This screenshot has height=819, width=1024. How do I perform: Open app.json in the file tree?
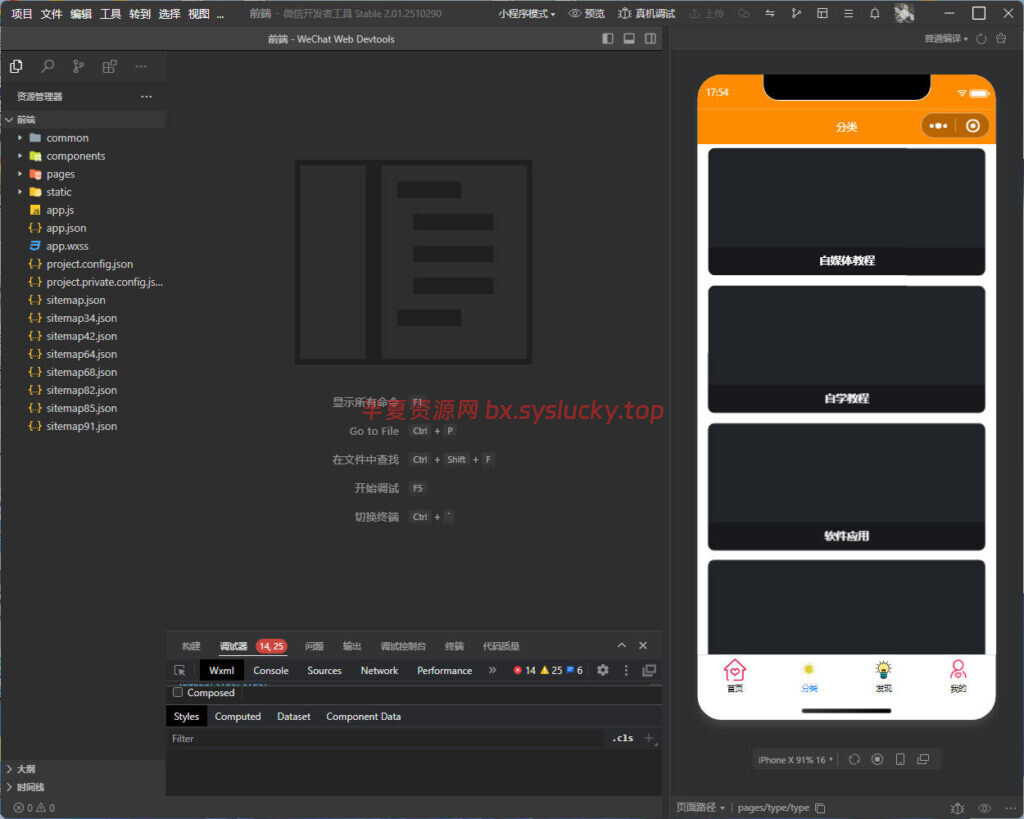coord(66,228)
